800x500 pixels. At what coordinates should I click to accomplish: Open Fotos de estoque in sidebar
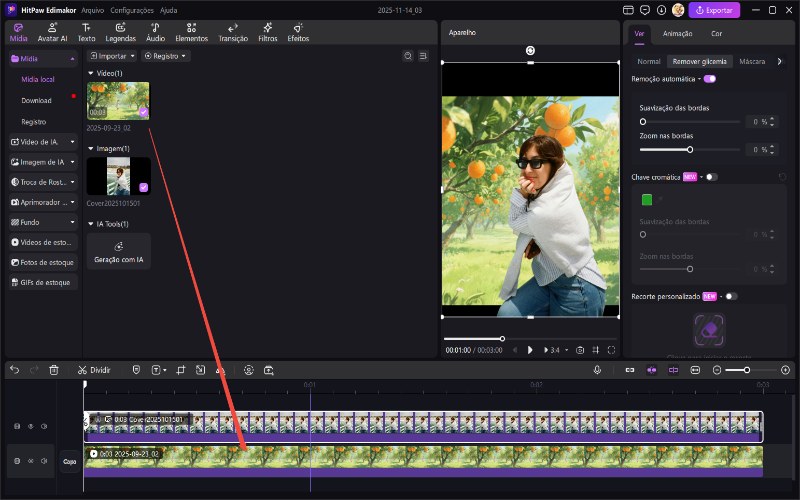pyautogui.click(x=43, y=262)
